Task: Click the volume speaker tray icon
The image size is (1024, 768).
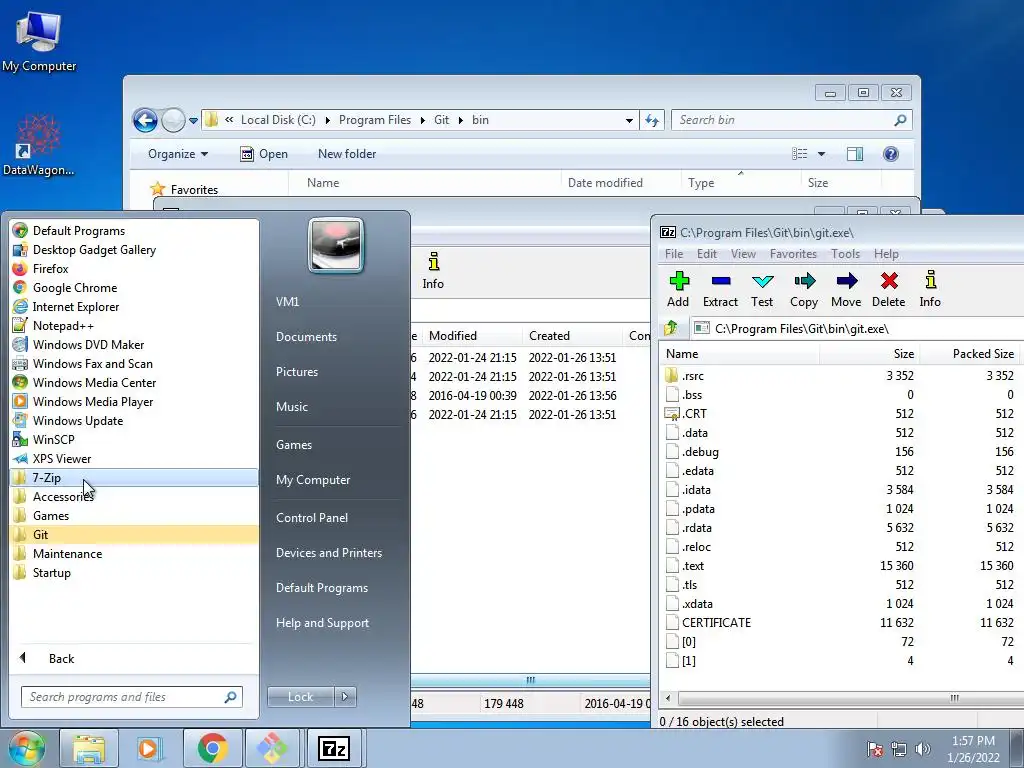Action: [923, 749]
